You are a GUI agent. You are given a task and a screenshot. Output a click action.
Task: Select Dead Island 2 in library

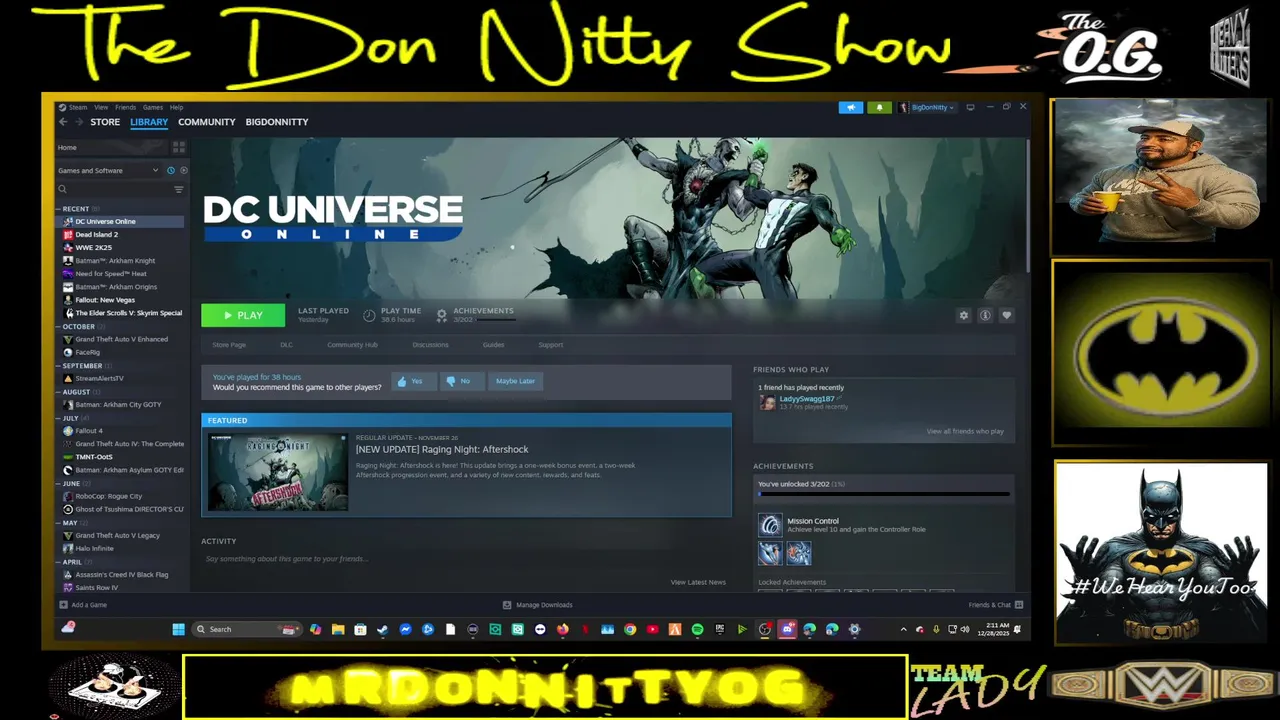[x=96, y=234]
